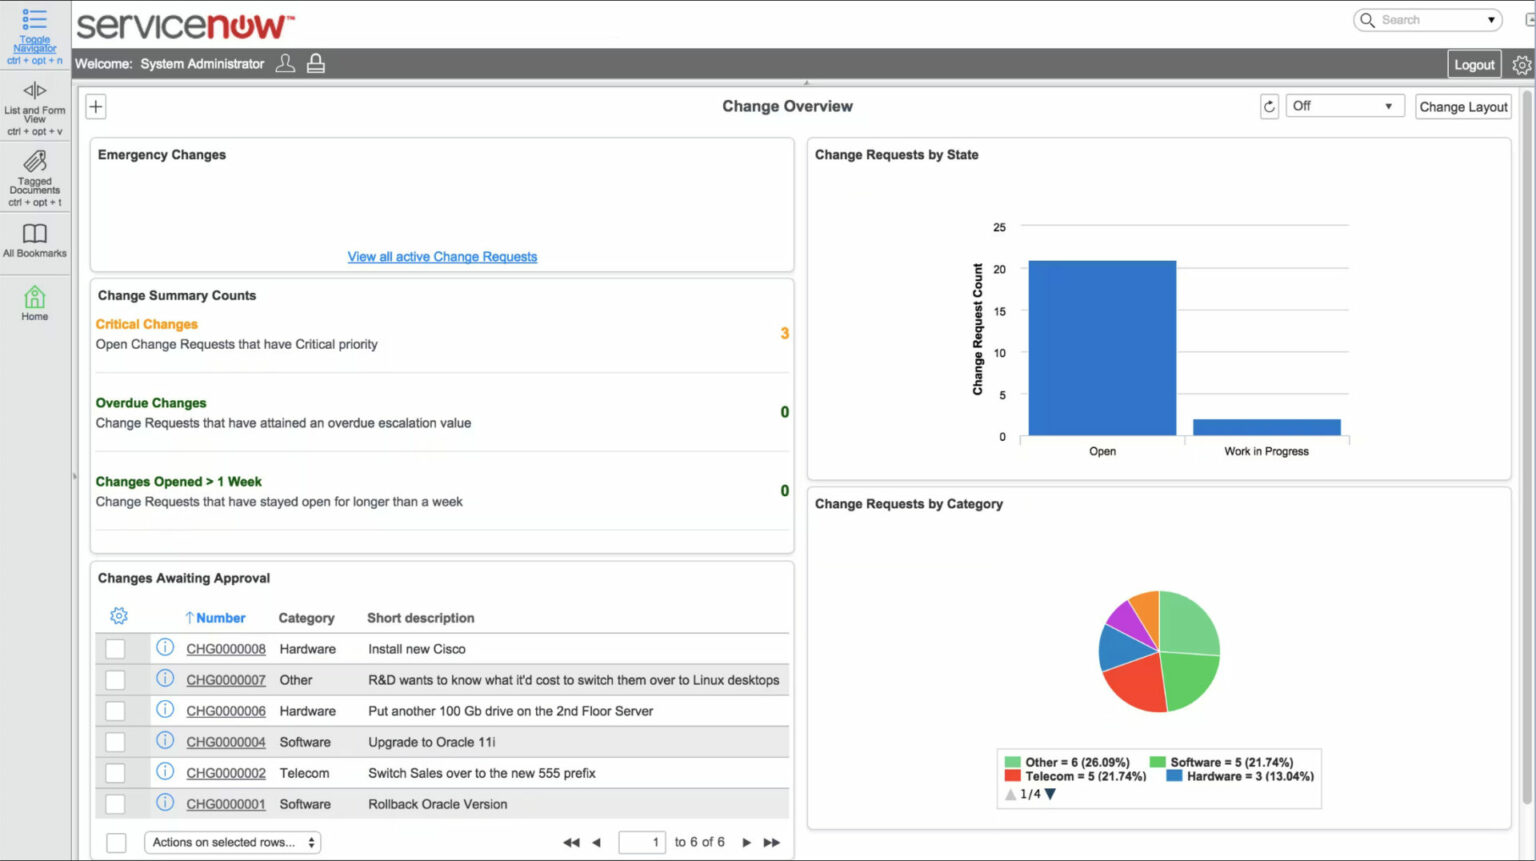Click the green Home icon
The height and width of the screenshot is (861, 1536).
pyautogui.click(x=34, y=298)
